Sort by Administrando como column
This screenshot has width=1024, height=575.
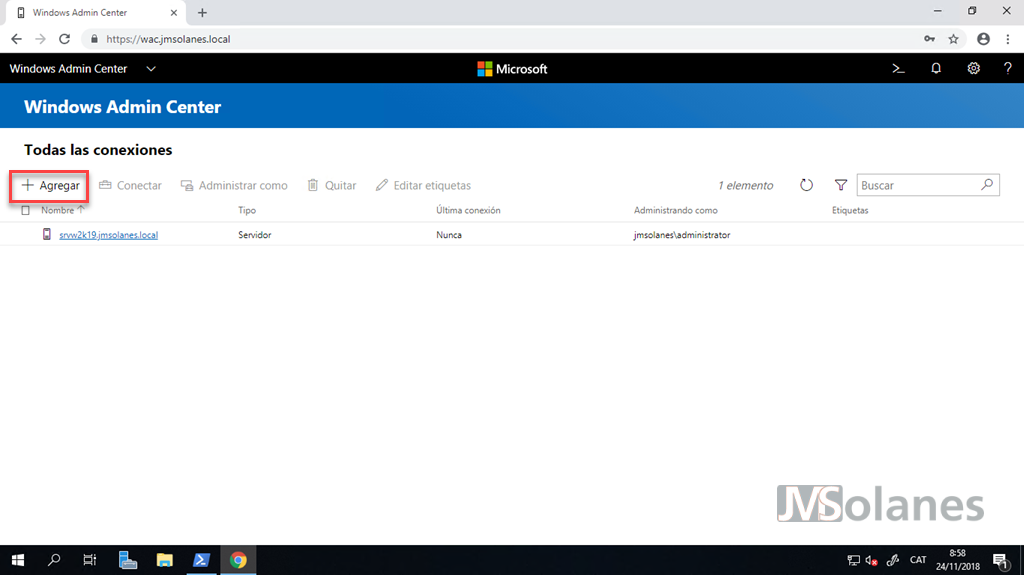[675, 210]
